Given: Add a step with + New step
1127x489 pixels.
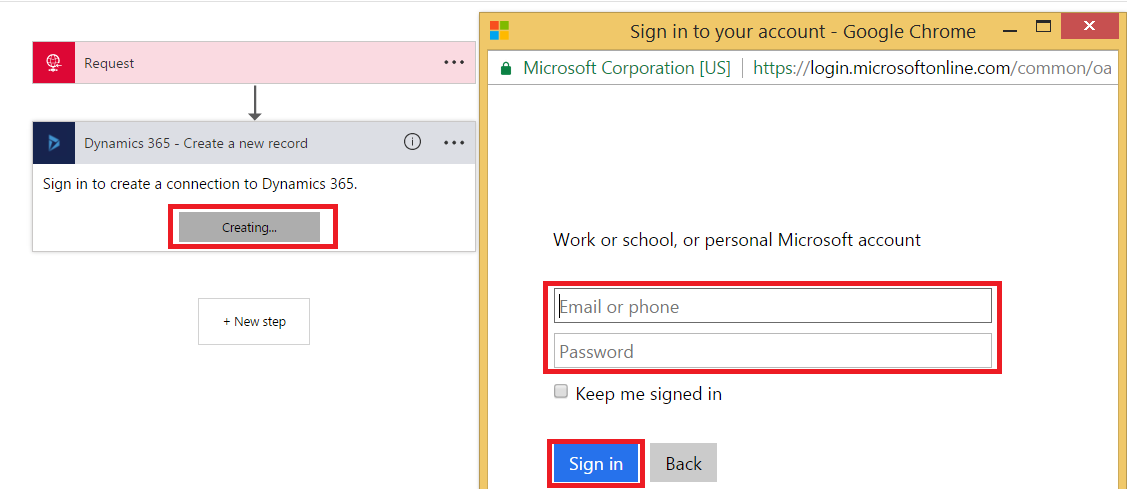Looking at the screenshot, I should point(254,321).
